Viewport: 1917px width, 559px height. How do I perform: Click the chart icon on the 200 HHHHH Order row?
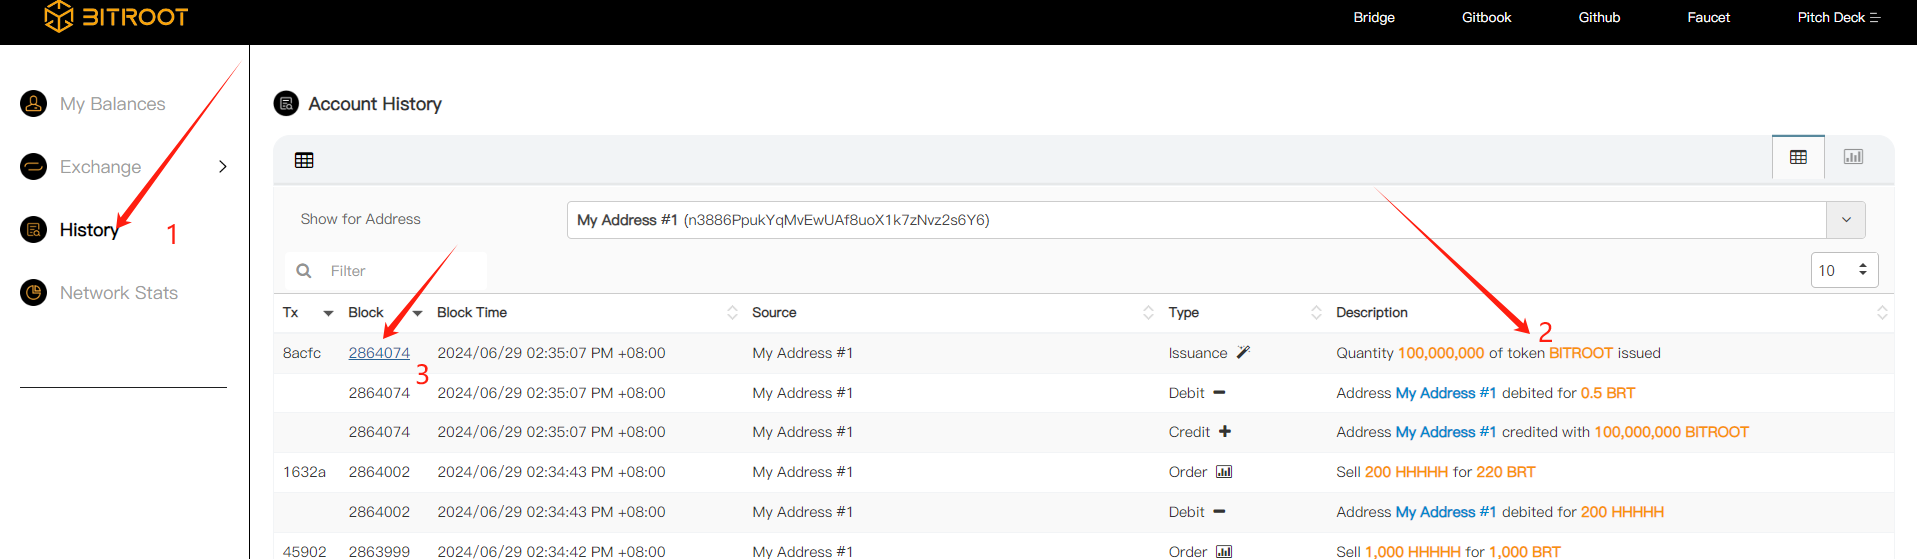tap(1224, 472)
